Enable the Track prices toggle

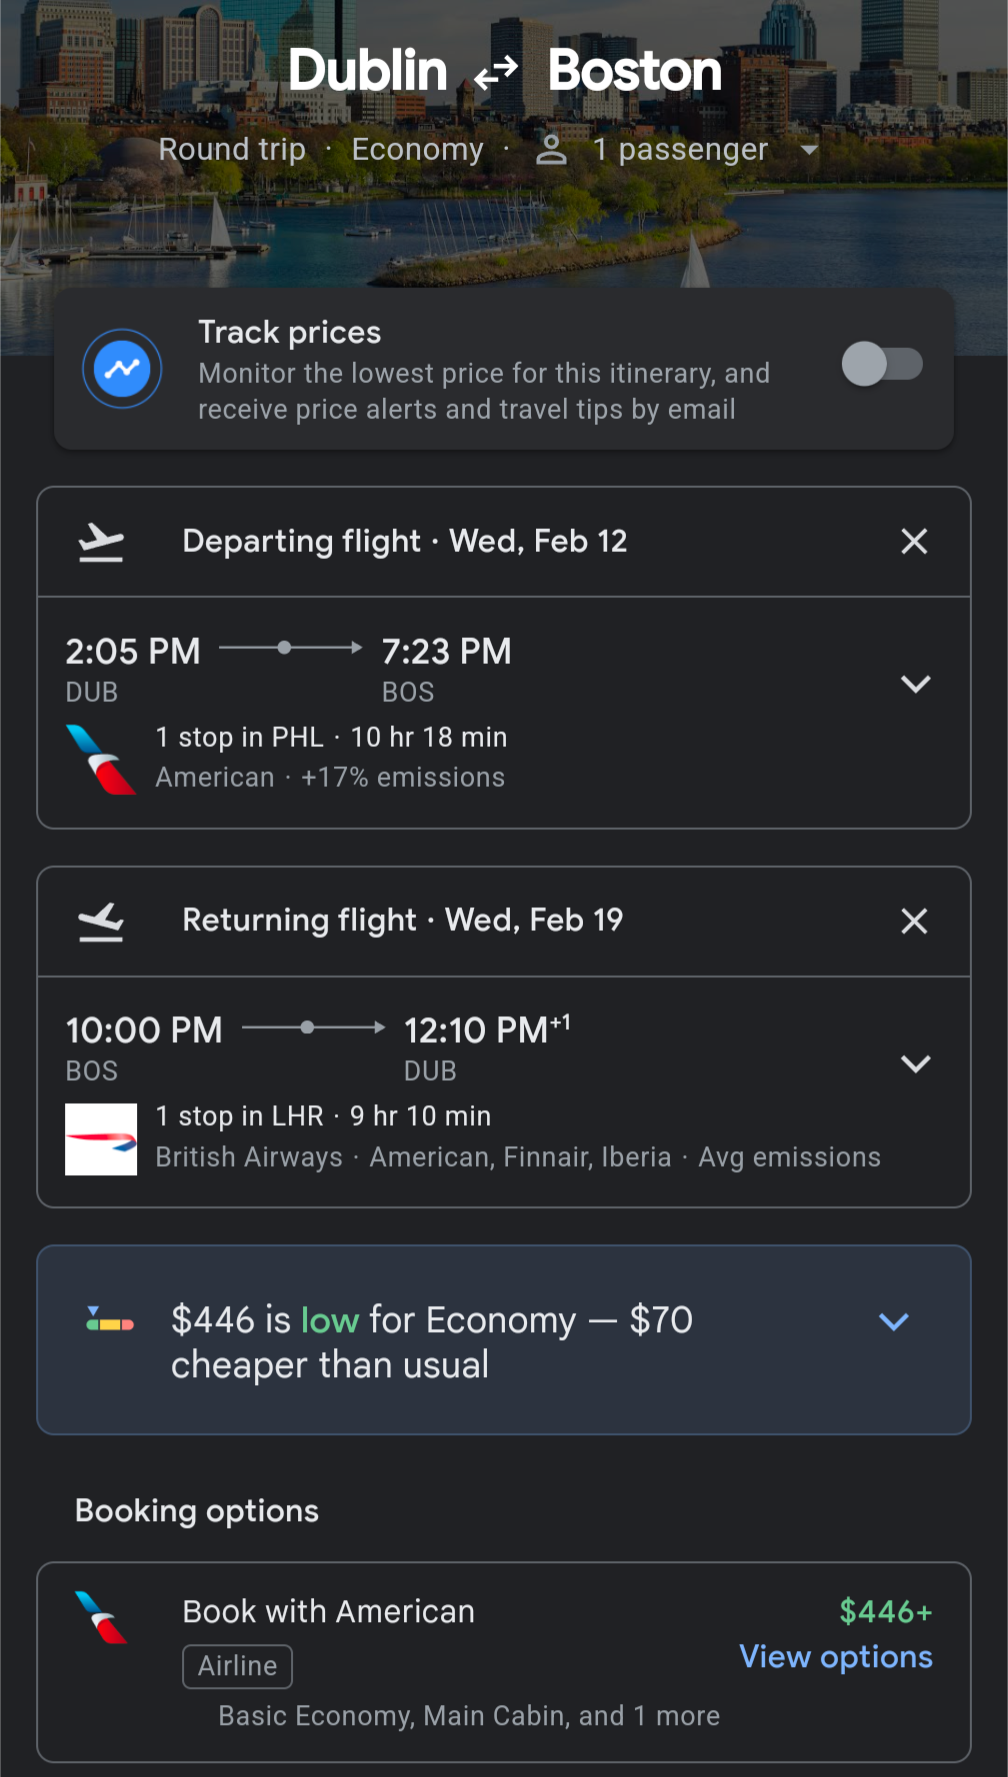882,364
